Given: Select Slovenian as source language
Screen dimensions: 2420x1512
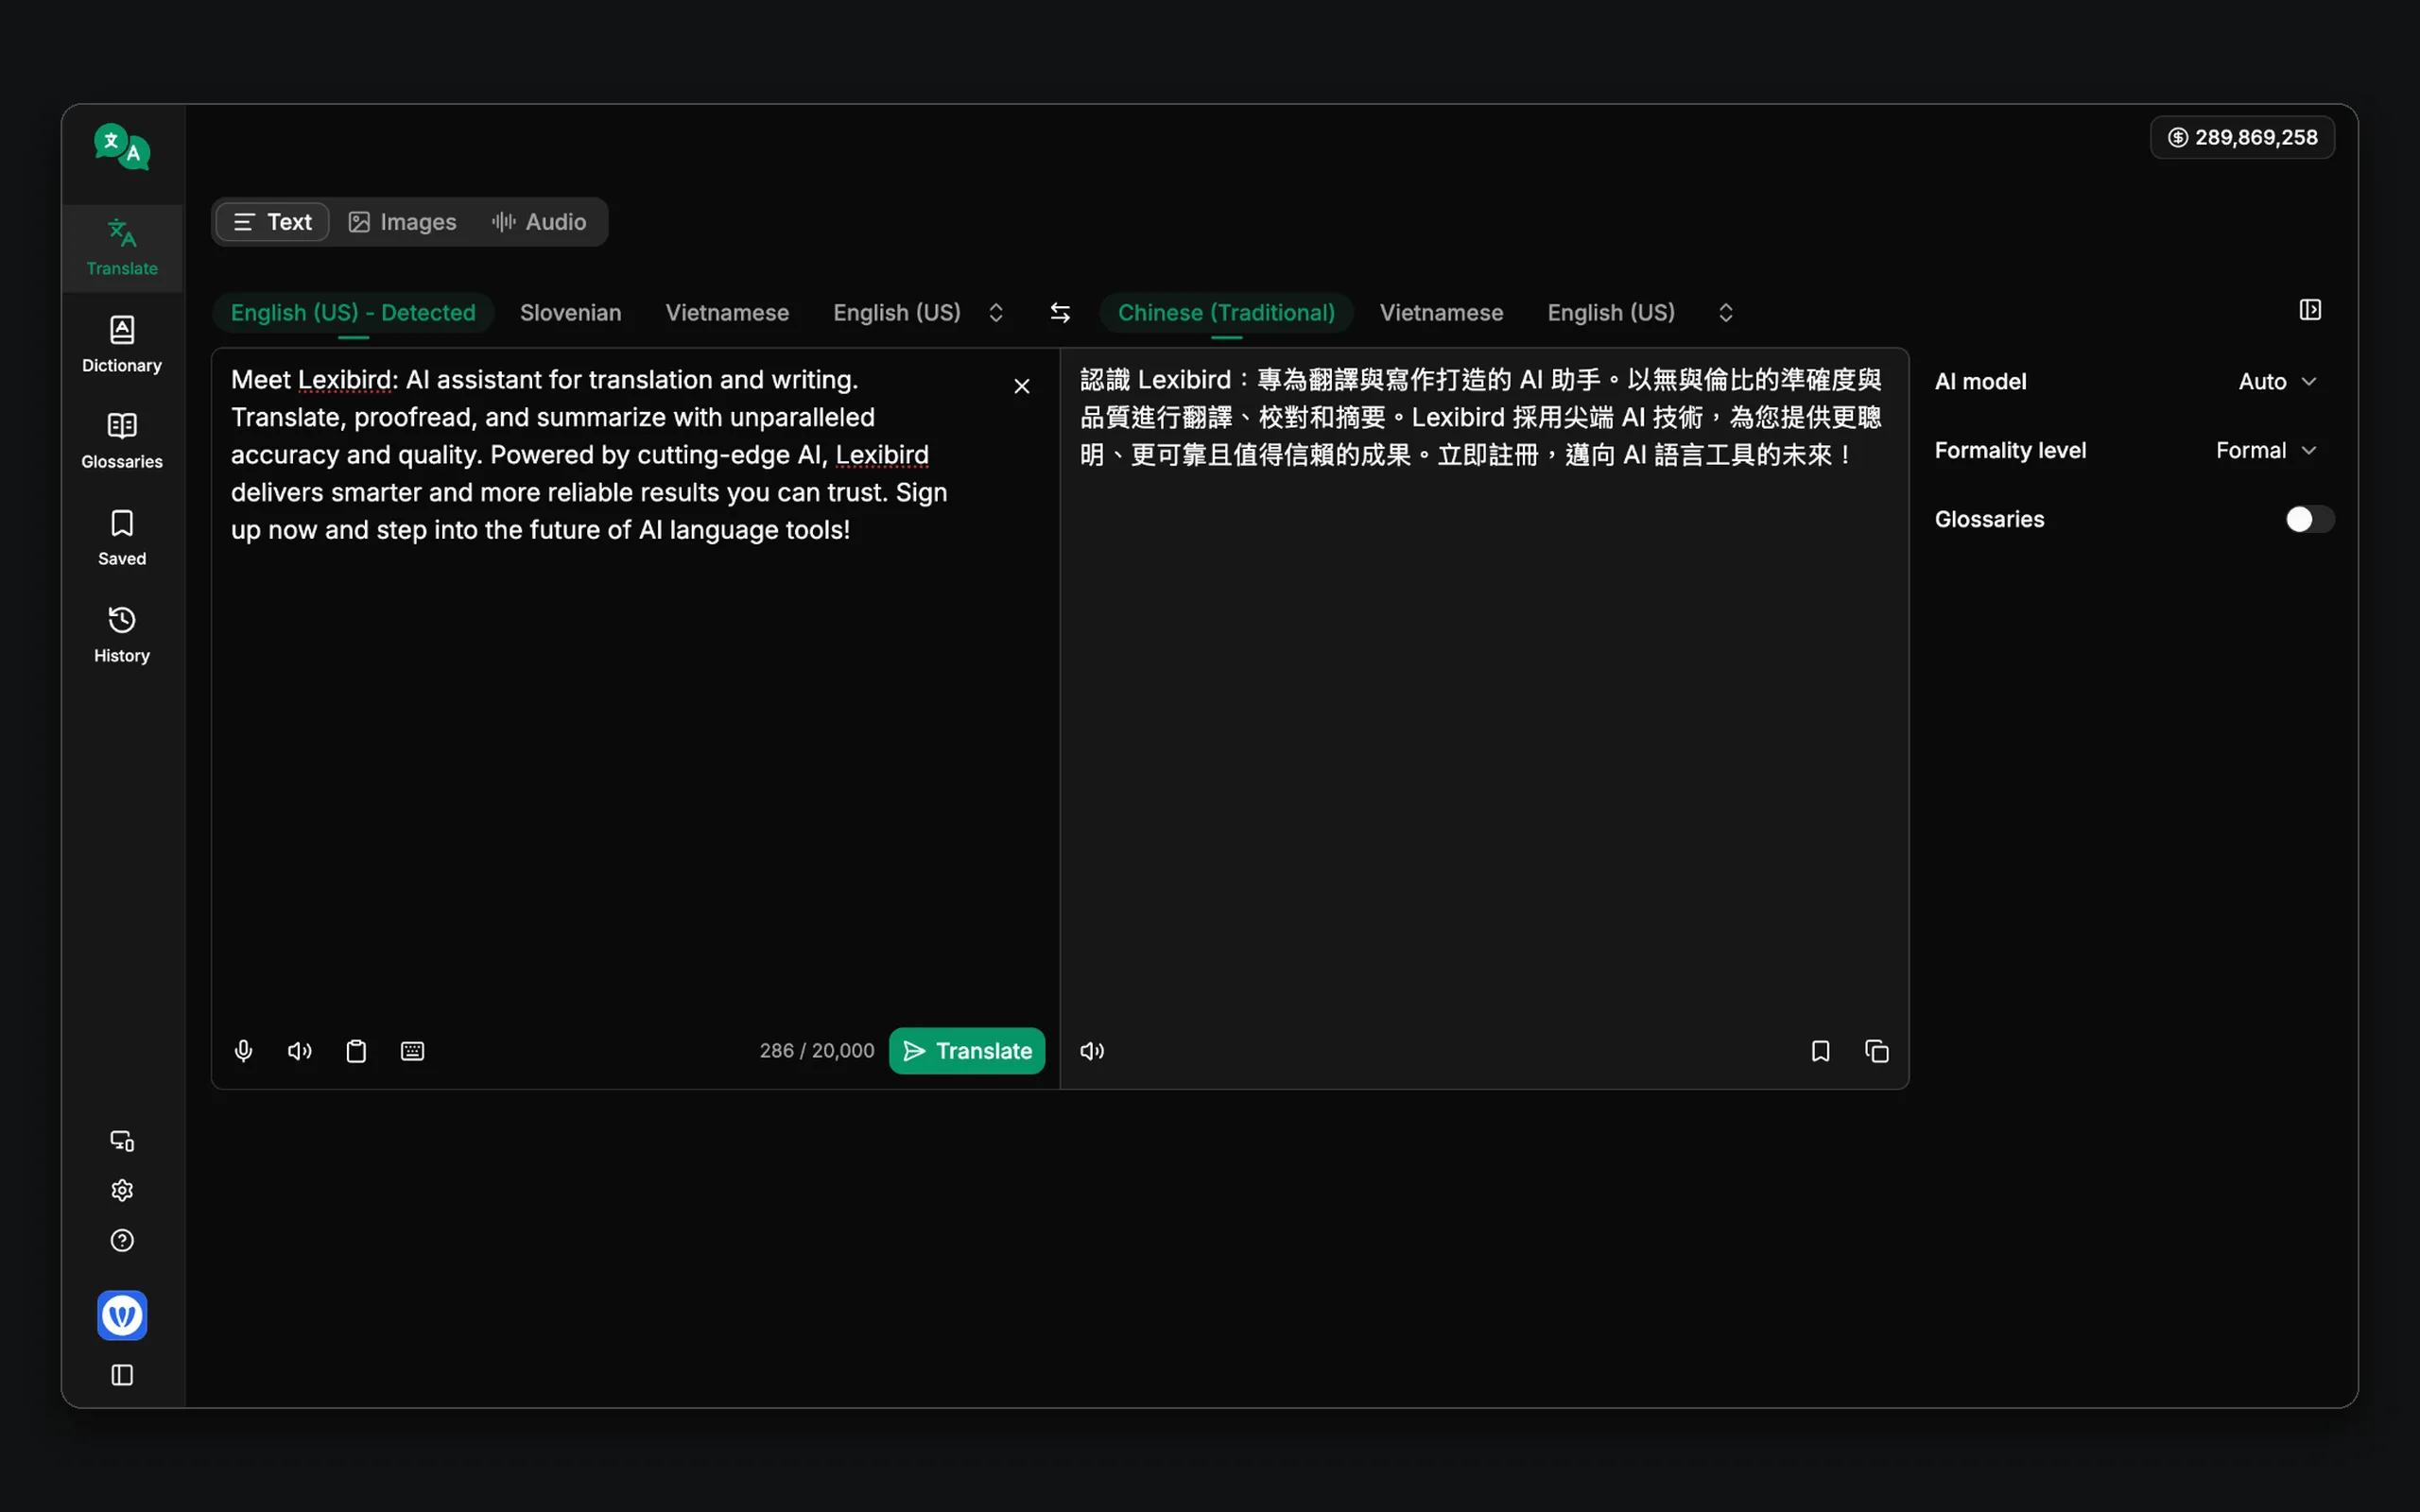Looking at the screenshot, I should point(570,313).
